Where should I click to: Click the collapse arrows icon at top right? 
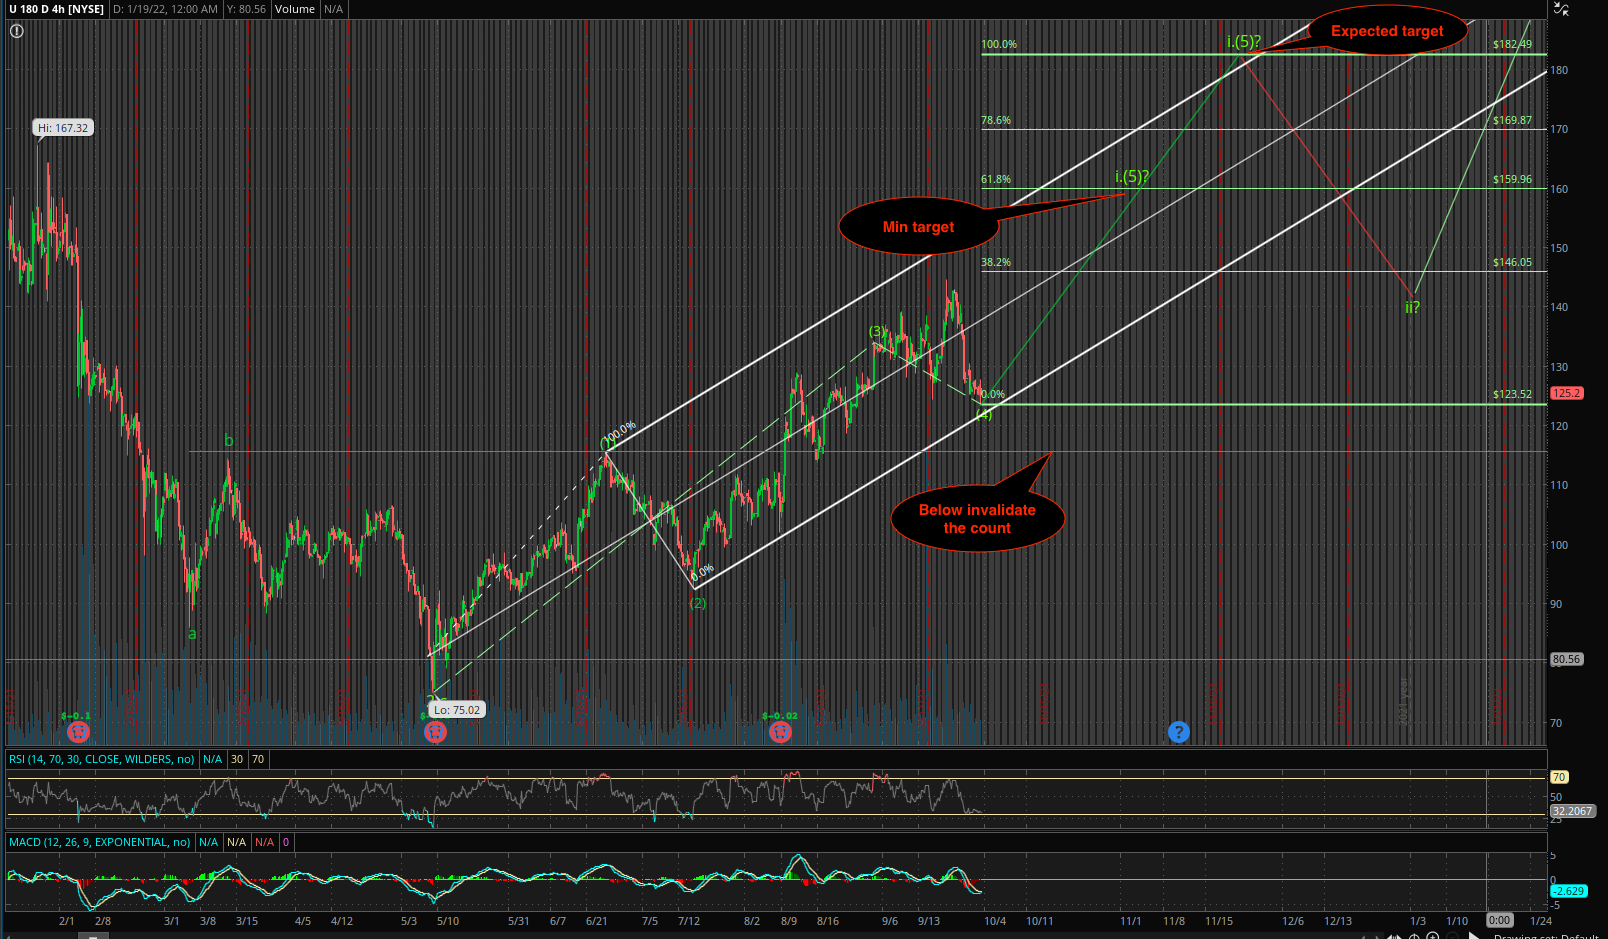(x=1561, y=10)
